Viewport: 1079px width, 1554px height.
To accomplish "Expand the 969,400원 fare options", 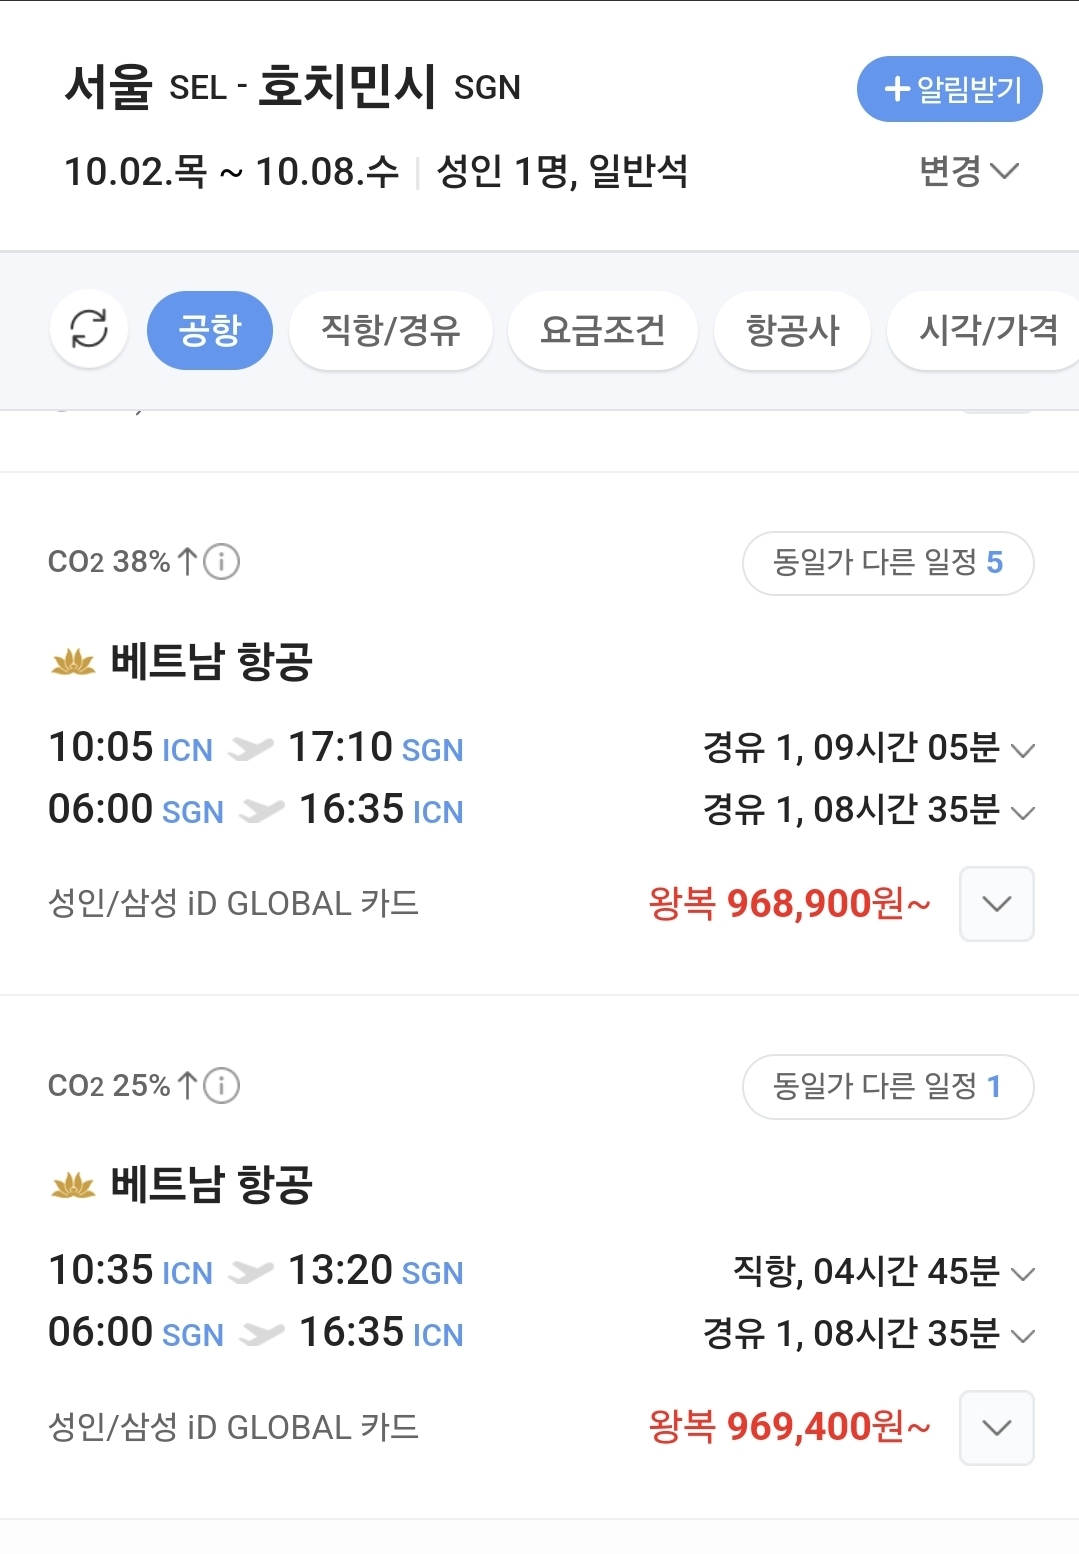I will [x=996, y=1428].
